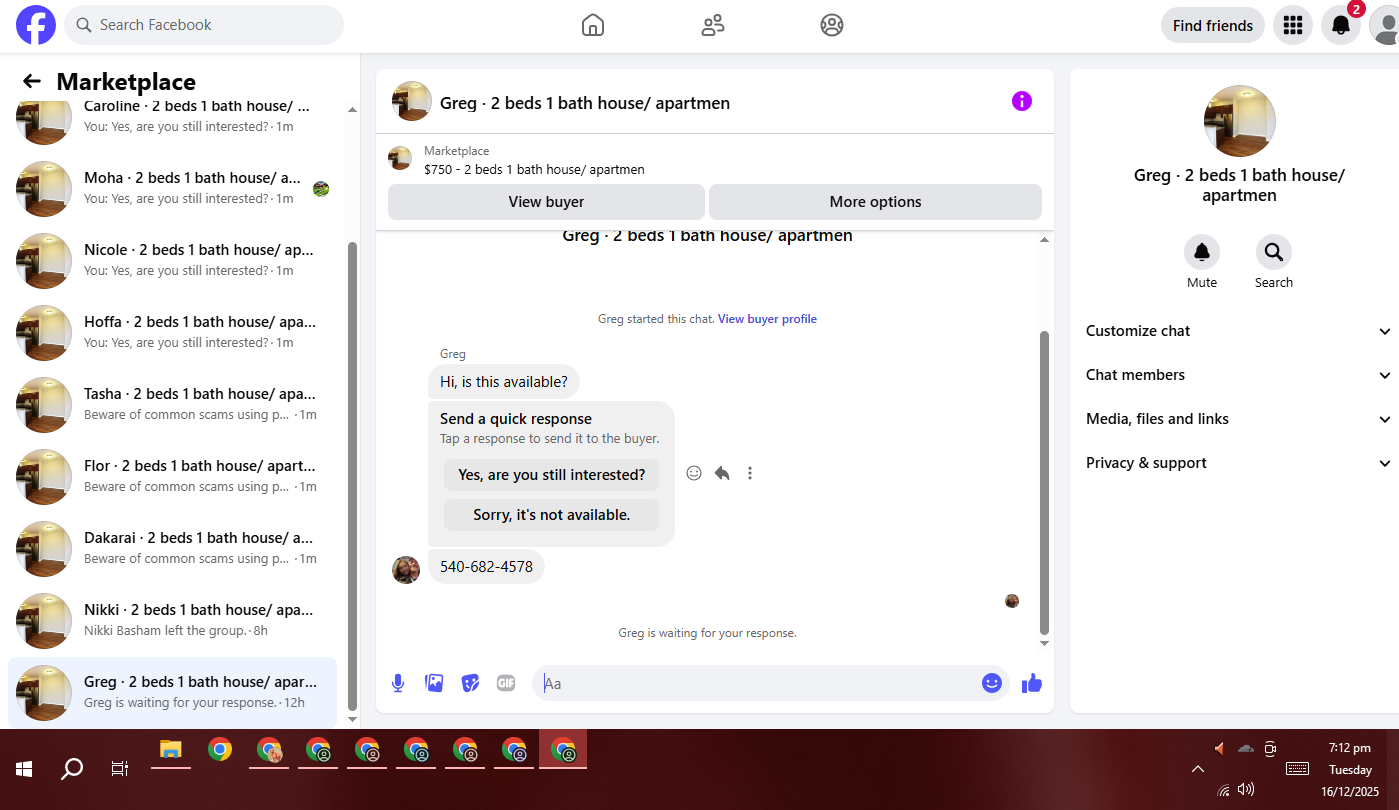Open Nikki's conversation

click(172, 620)
